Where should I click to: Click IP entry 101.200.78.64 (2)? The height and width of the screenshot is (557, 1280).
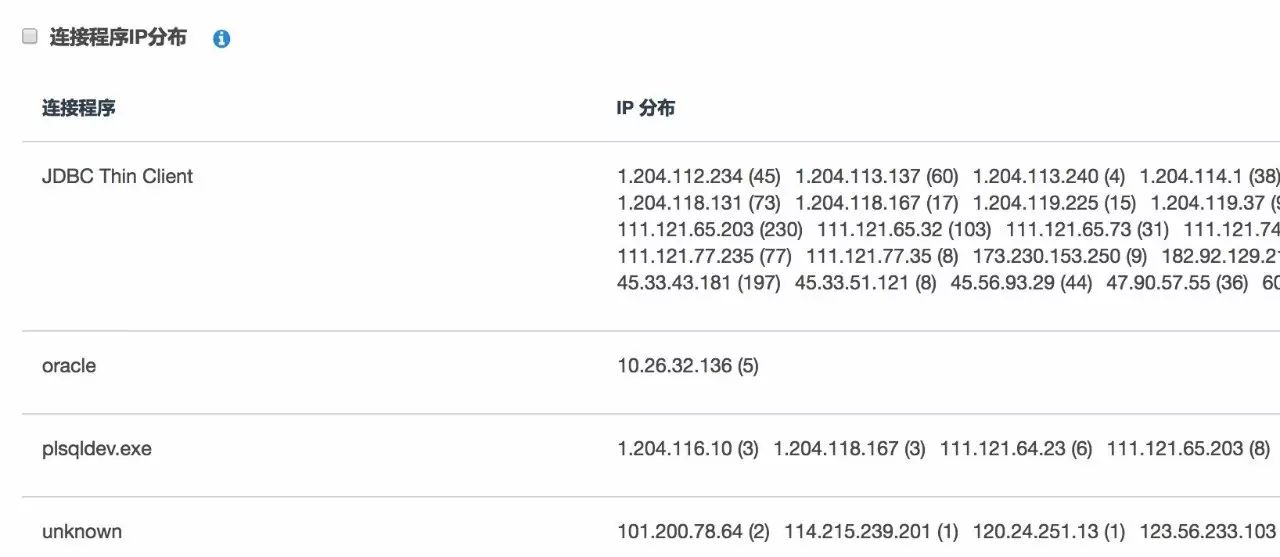coord(694,532)
